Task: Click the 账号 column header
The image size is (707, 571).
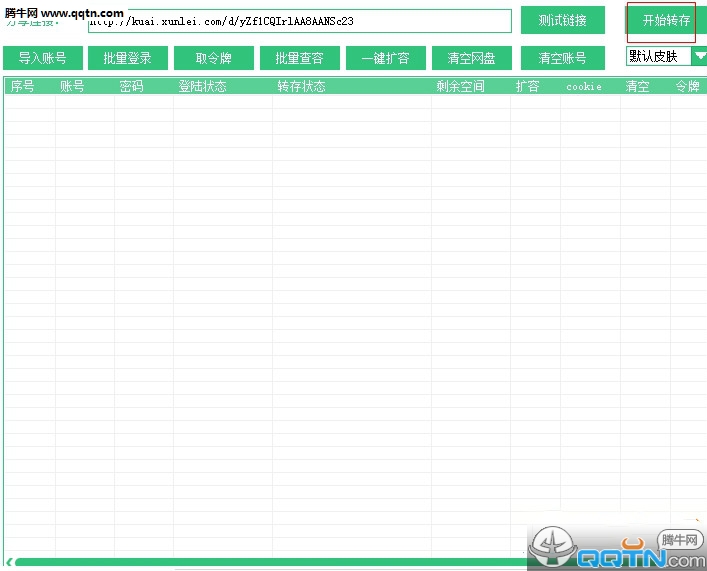Action: point(72,86)
